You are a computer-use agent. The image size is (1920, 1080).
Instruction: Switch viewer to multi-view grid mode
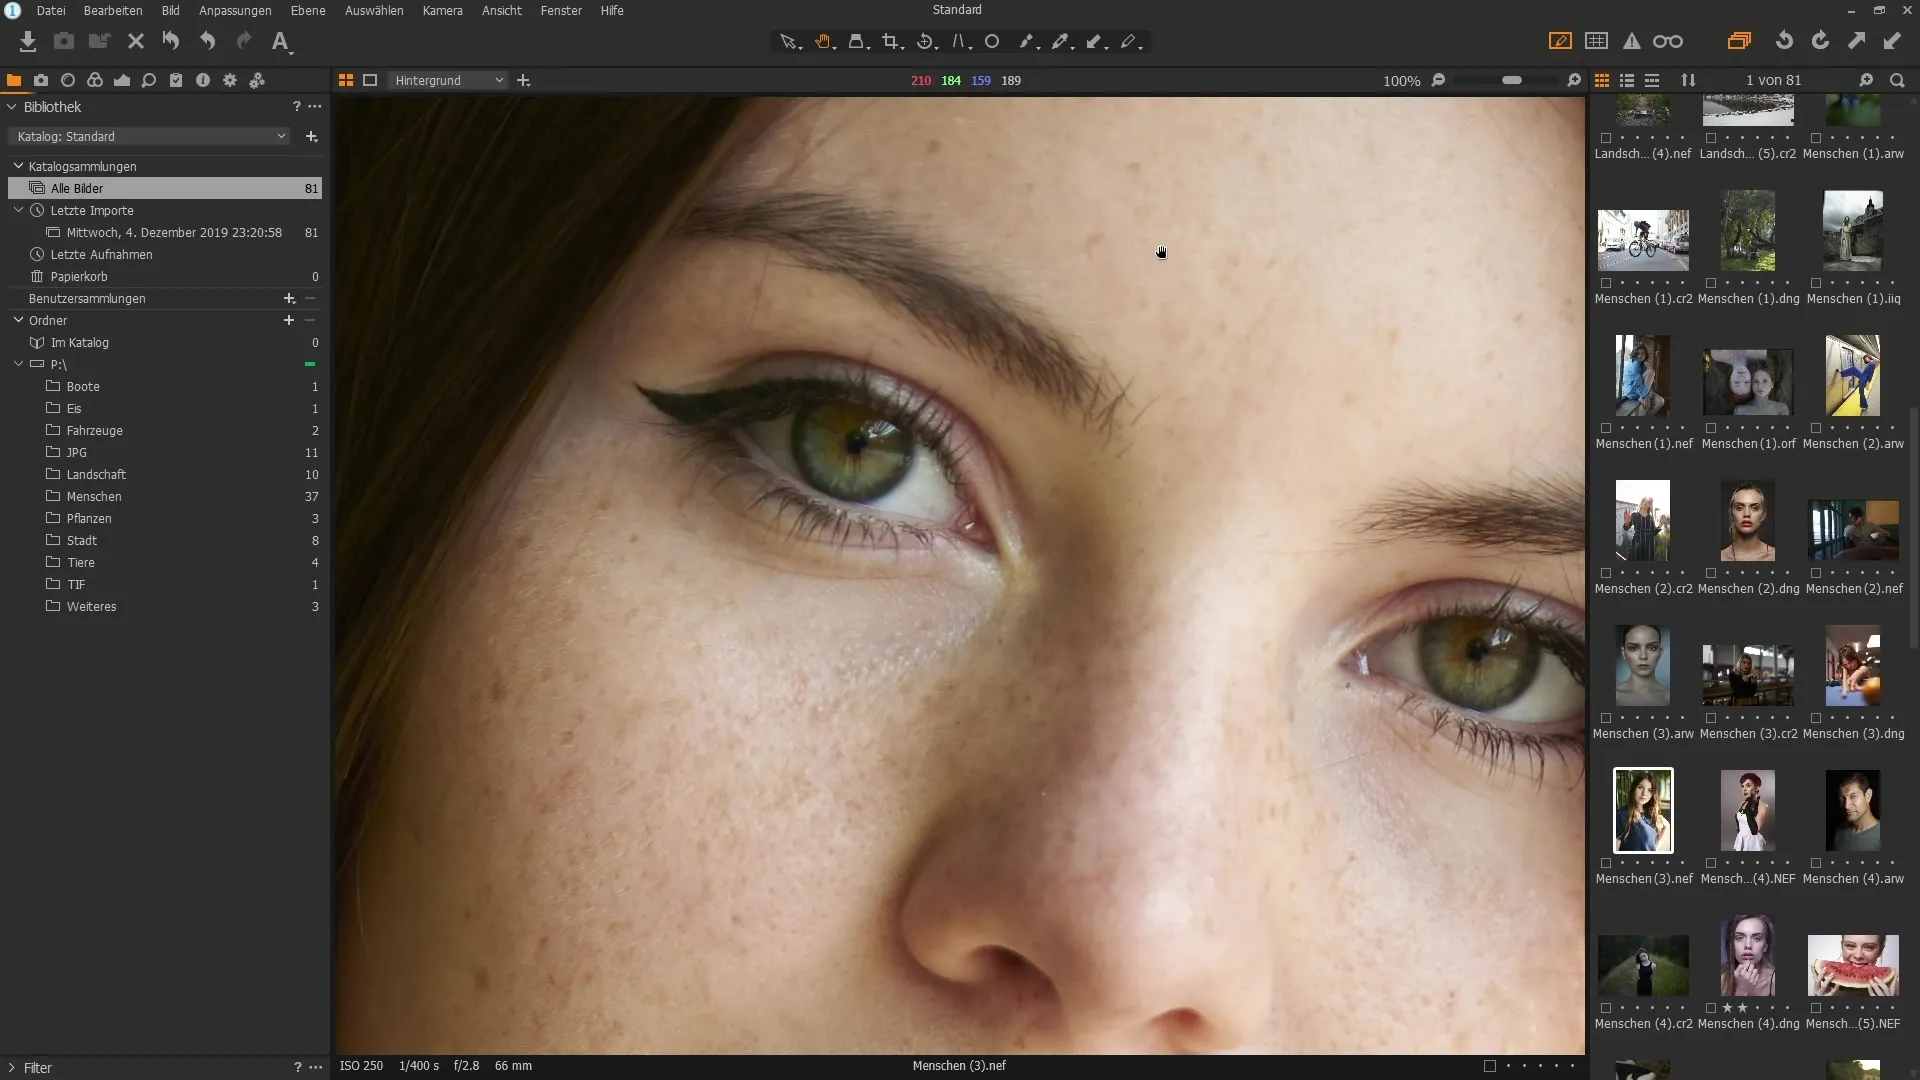346,80
